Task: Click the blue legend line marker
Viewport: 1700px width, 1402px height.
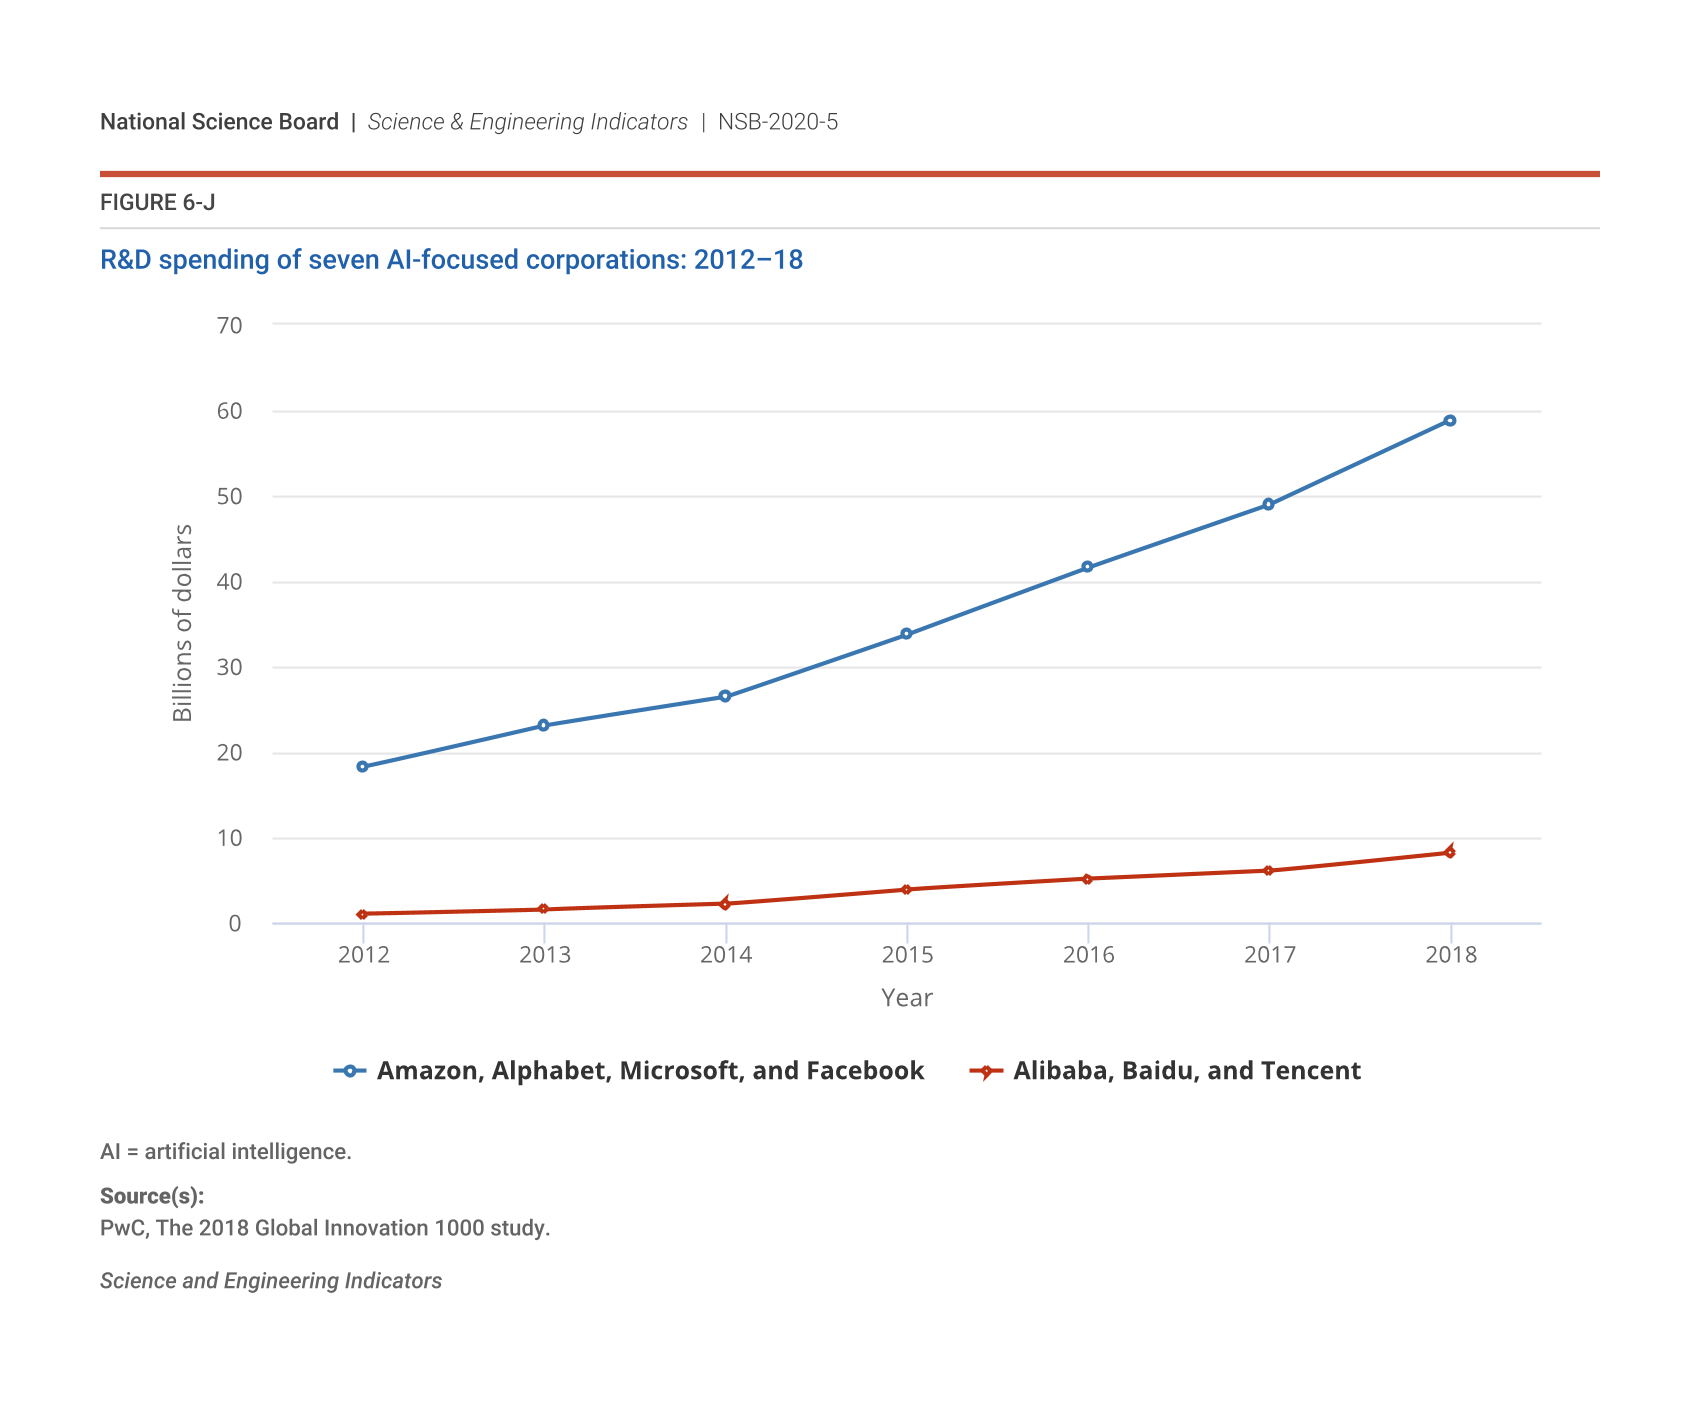Action: pos(349,1071)
